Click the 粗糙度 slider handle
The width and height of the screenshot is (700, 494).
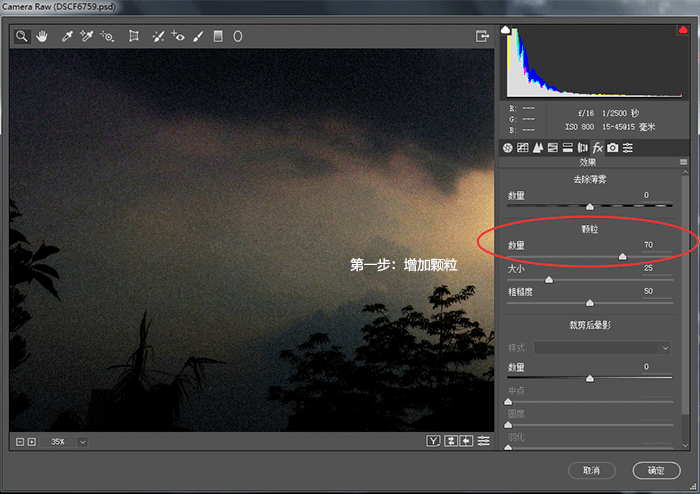pos(590,303)
